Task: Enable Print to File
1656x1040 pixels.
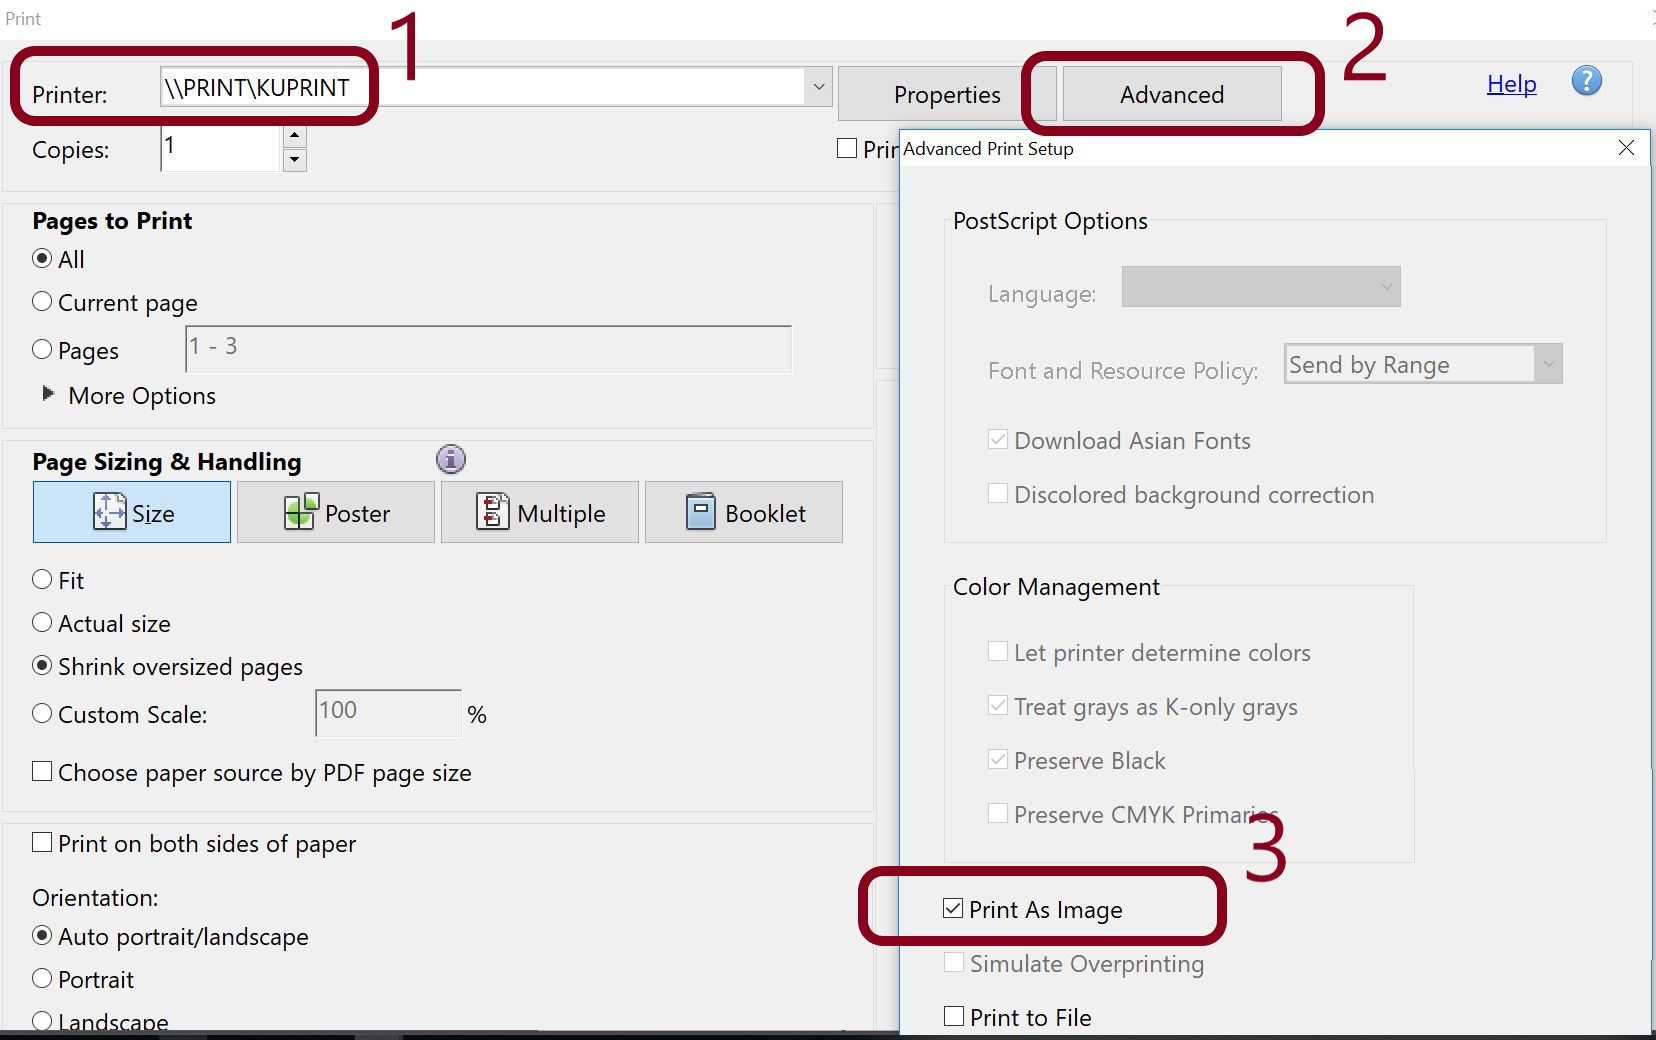Action: point(952,1015)
